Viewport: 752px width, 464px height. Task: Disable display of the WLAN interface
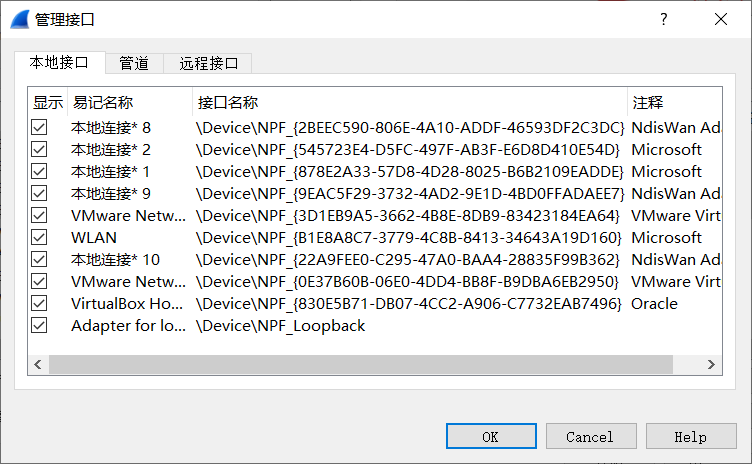coord(39,238)
